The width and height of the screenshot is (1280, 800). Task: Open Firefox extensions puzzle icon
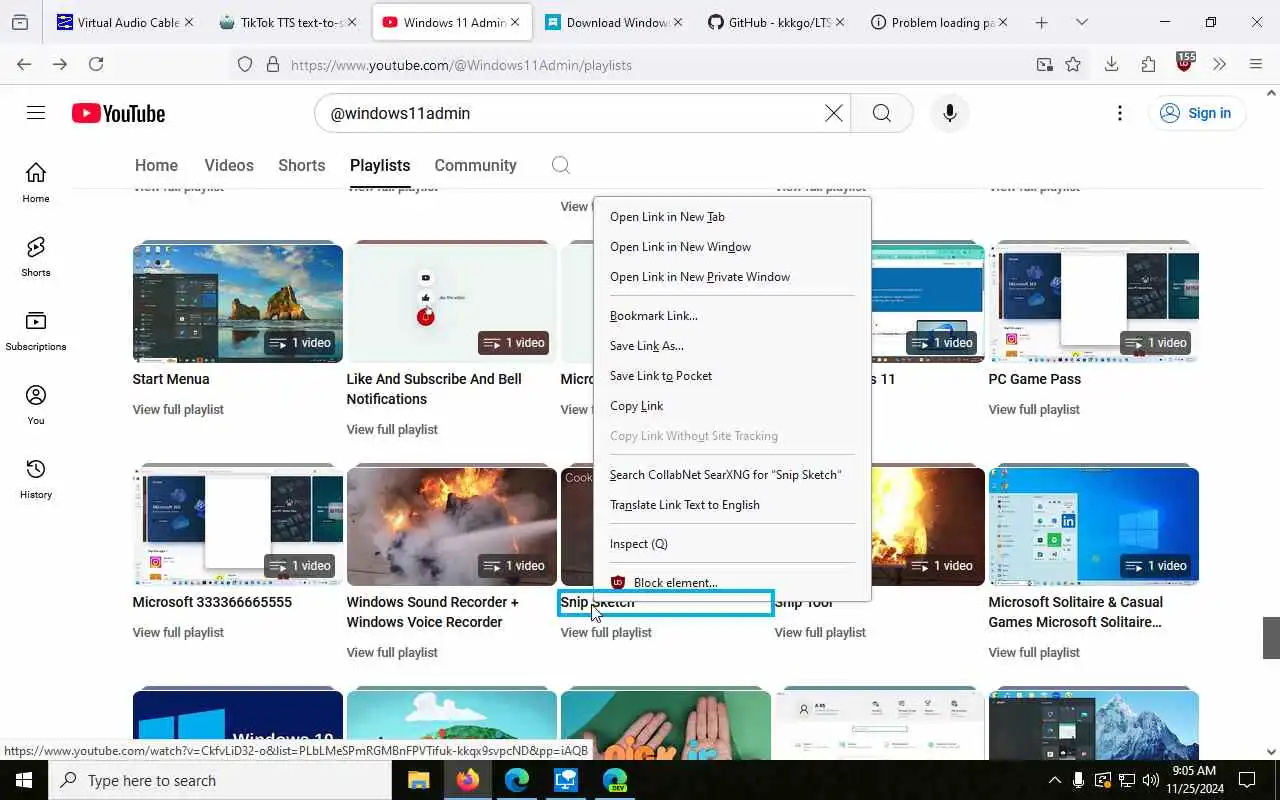point(1148,64)
